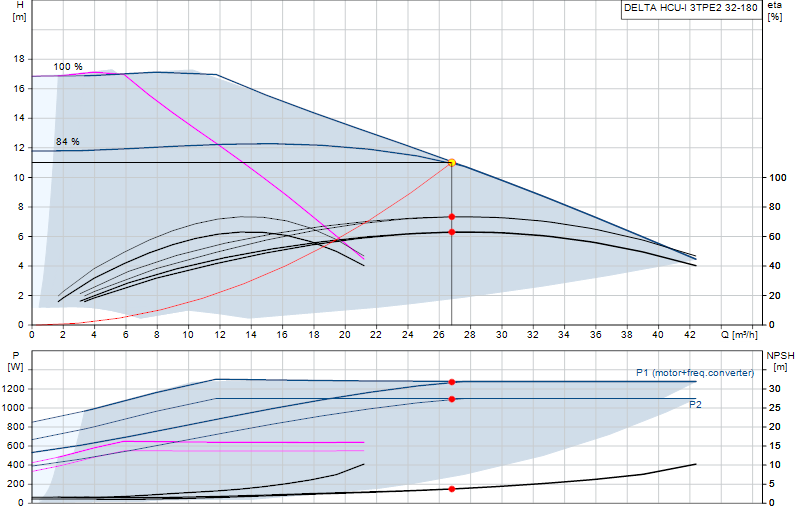This screenshot has width=800, height=520.
Task: Click the yellow duty point marker
Action: click(x=452, y=163)
